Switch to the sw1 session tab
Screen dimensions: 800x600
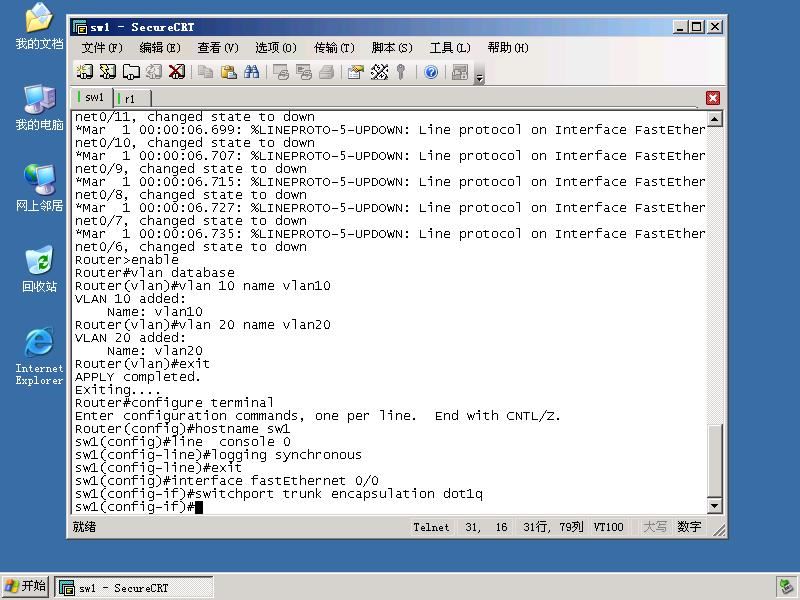92,97
